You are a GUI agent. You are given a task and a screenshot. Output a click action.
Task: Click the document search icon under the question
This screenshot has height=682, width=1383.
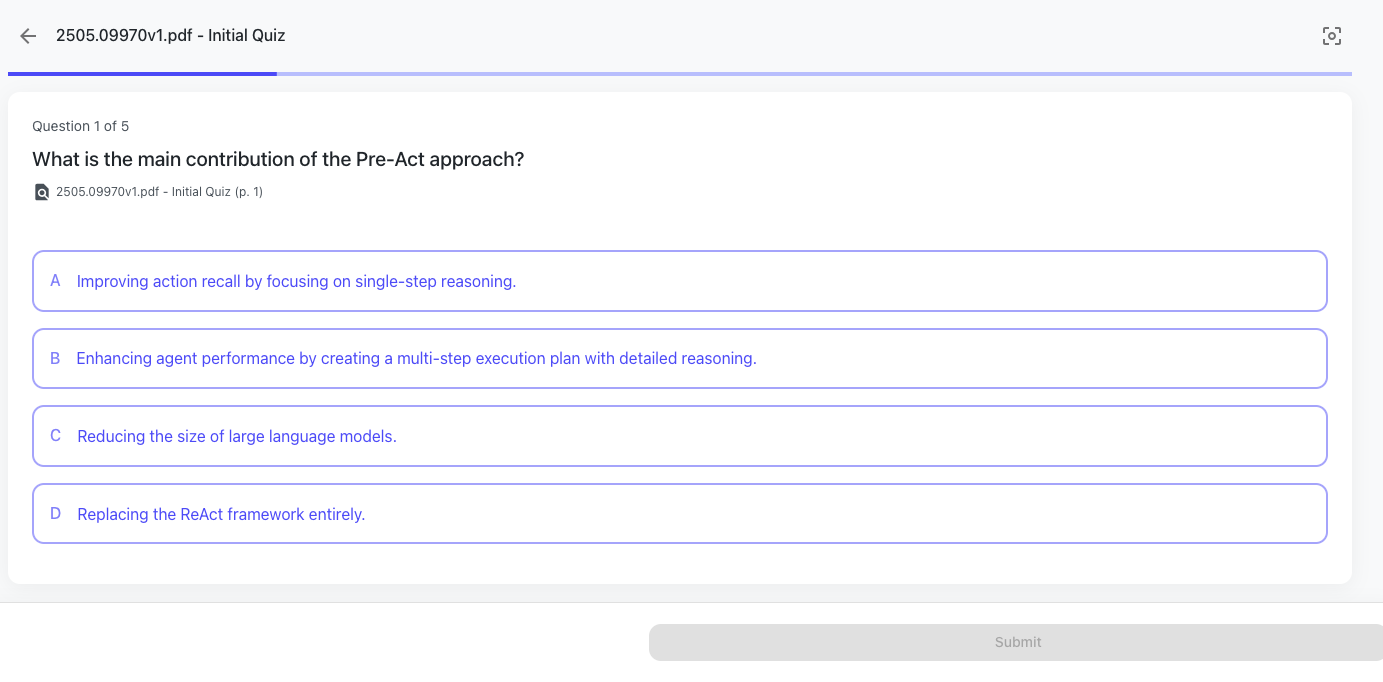tap(41, 192)
